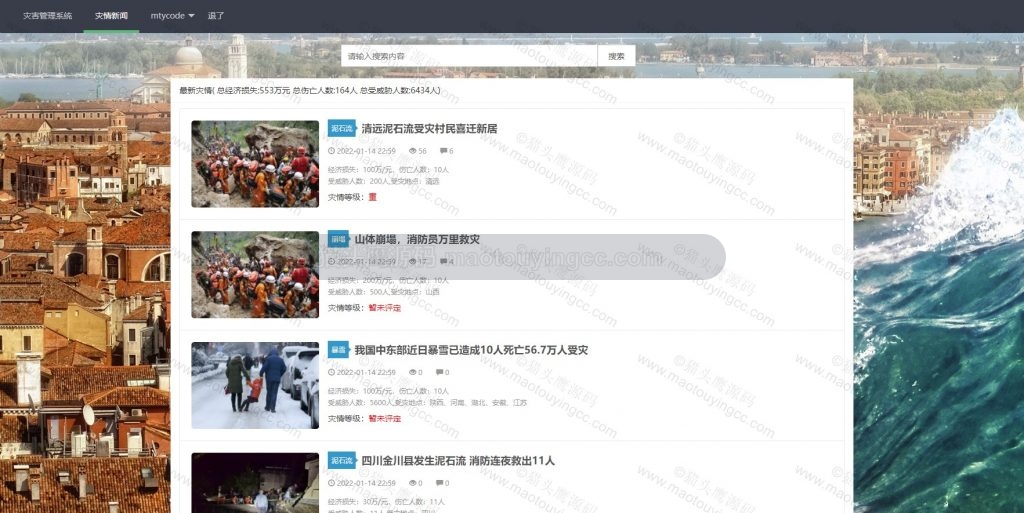This screenshot has width=1024, height=513.
Task: Click snowy street thumbnail of 暴雪 article
Action: pos(255,385)
